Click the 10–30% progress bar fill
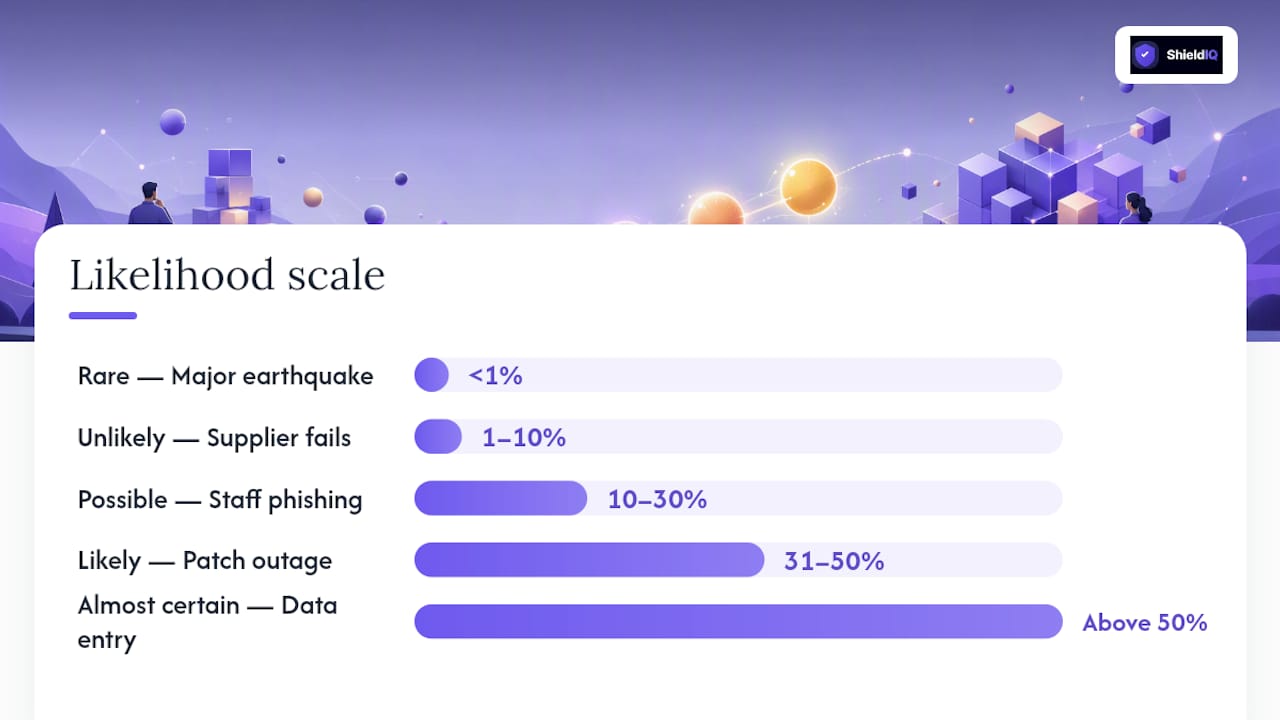Viewport: 1280px width, 720px height. [501, 498]
